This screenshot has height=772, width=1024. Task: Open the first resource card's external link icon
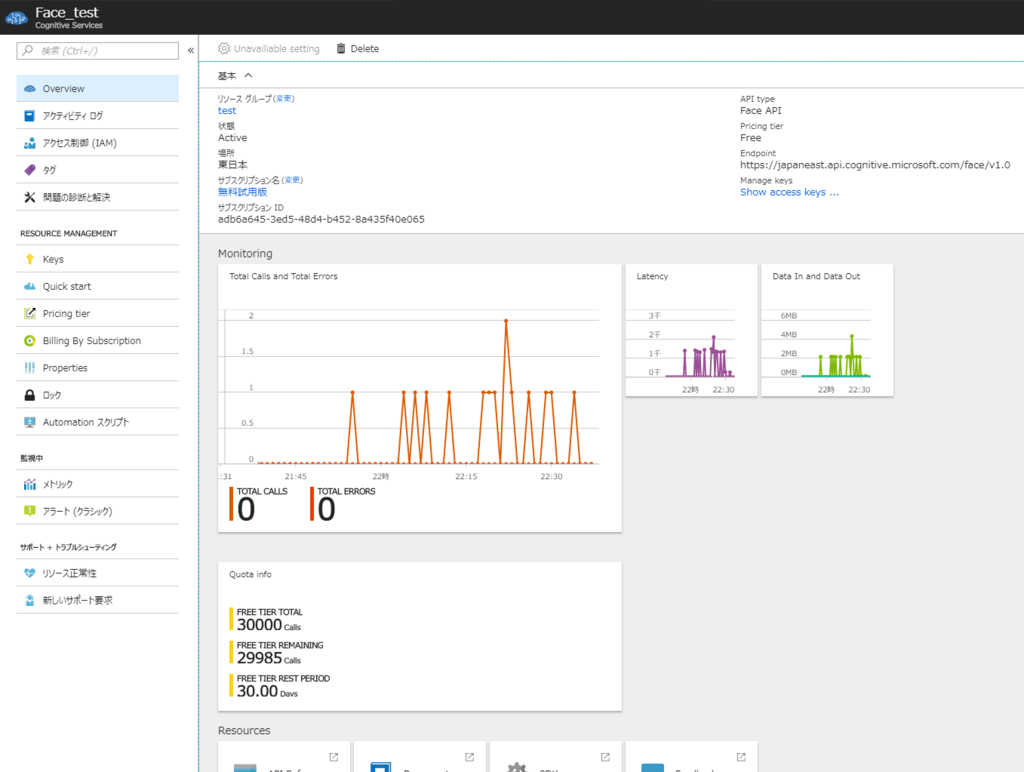[334, 757]
